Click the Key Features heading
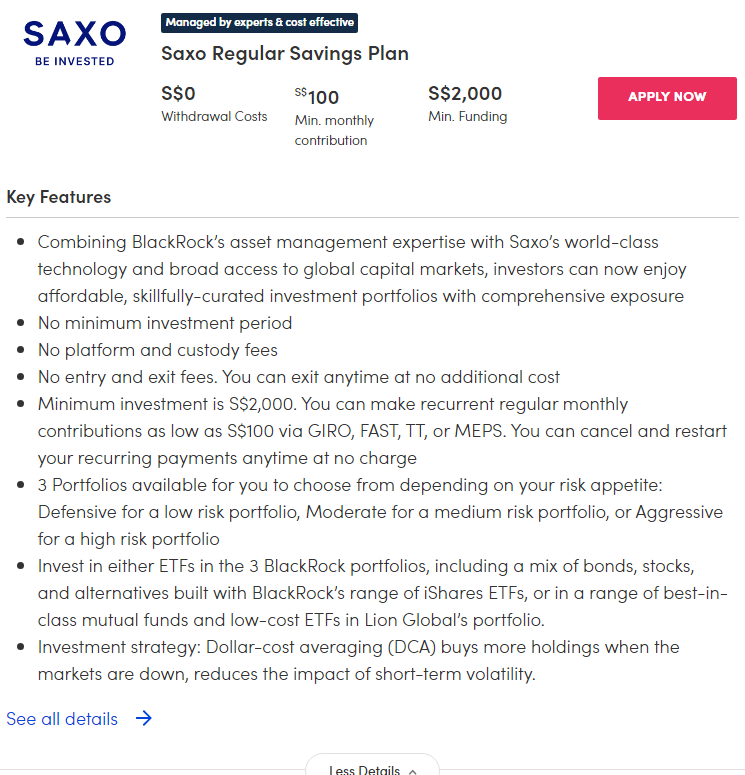The image size is (745, 775). point(59,197)
